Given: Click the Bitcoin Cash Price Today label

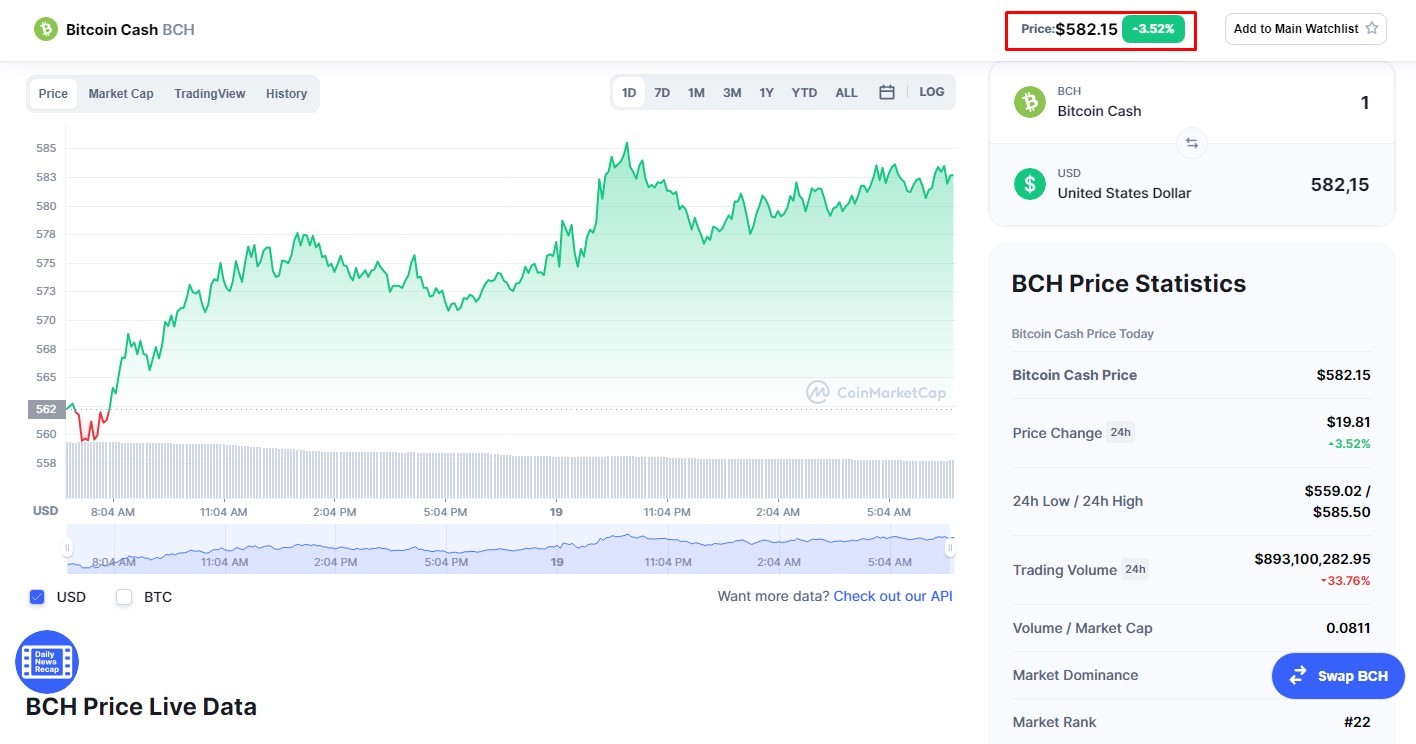Looking at the screenshot, I should point(1083,334).
